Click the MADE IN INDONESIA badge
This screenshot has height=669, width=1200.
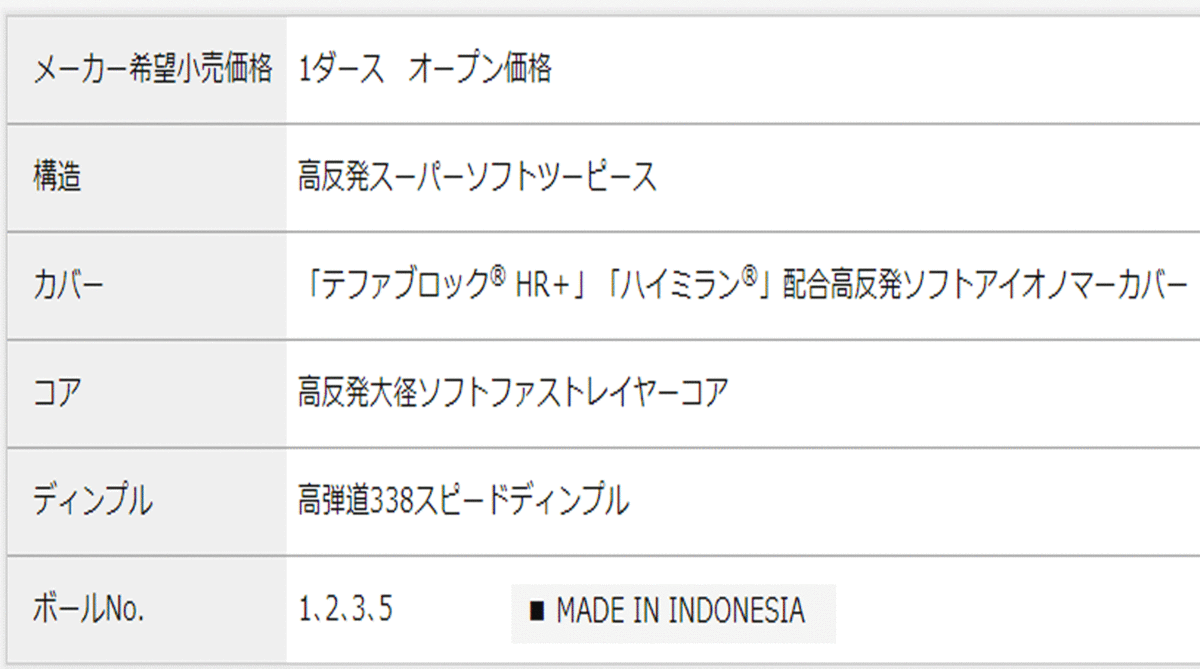(x=673, y=611)
